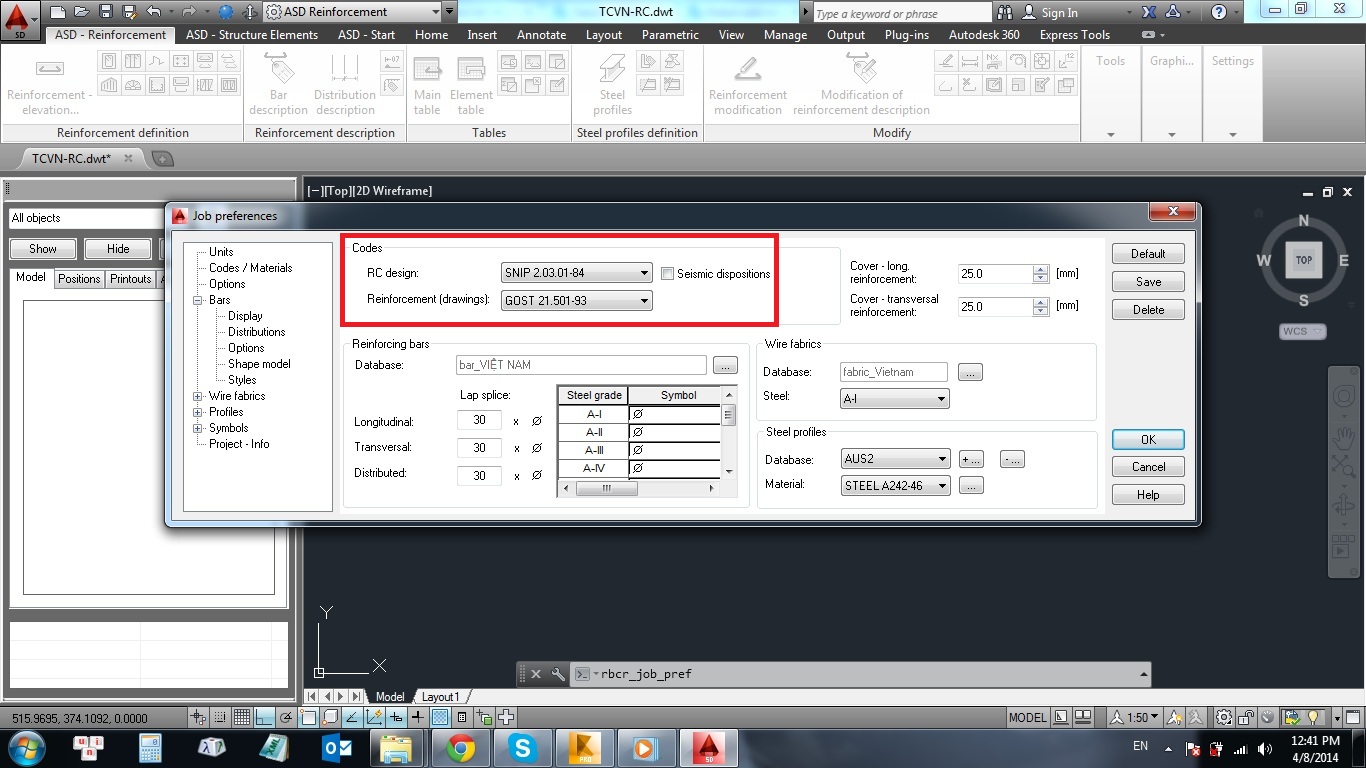
Task: Open the Material STEEL A242-46 dropdown
Action: 895,485
